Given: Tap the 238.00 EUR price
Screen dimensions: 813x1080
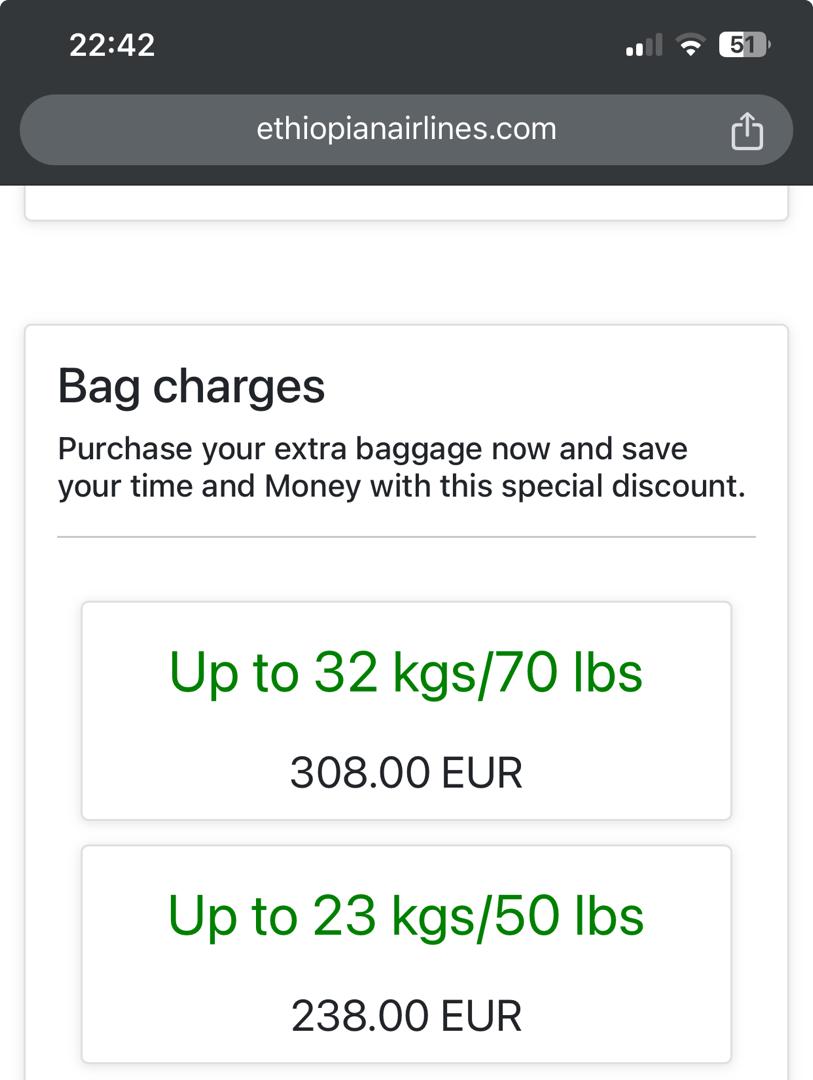Looking at the screenshot, I should (x=406, y=1016).
